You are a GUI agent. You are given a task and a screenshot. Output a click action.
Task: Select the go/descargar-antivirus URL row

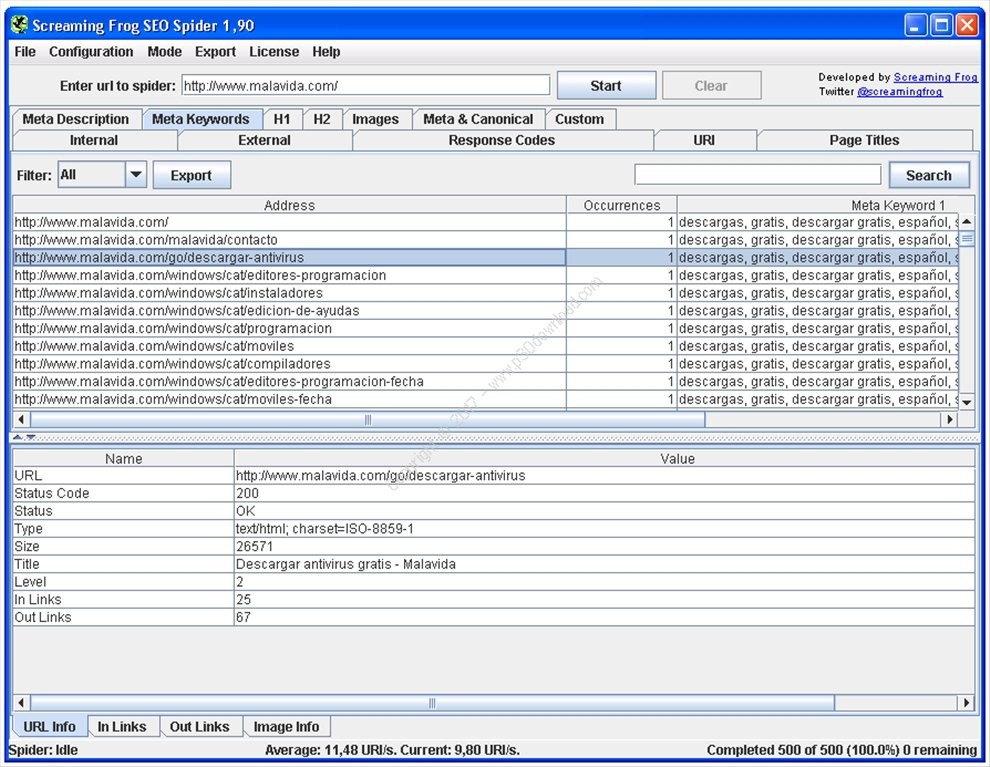point(486,258)
